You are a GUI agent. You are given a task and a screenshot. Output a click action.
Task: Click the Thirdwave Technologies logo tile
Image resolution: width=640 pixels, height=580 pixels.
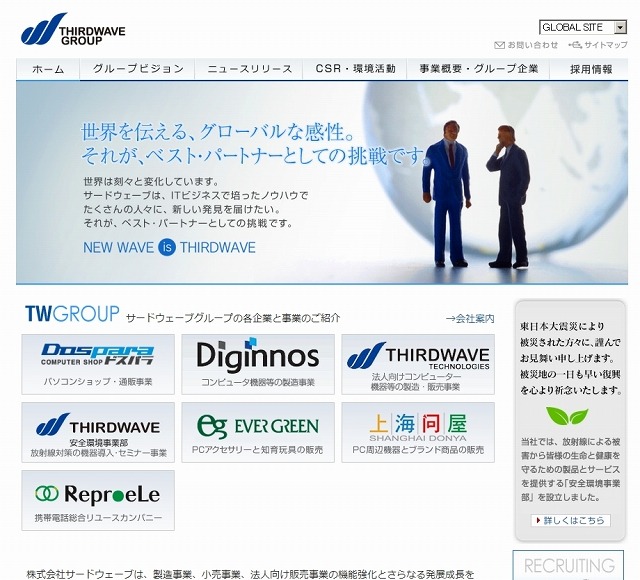(417, 363)
